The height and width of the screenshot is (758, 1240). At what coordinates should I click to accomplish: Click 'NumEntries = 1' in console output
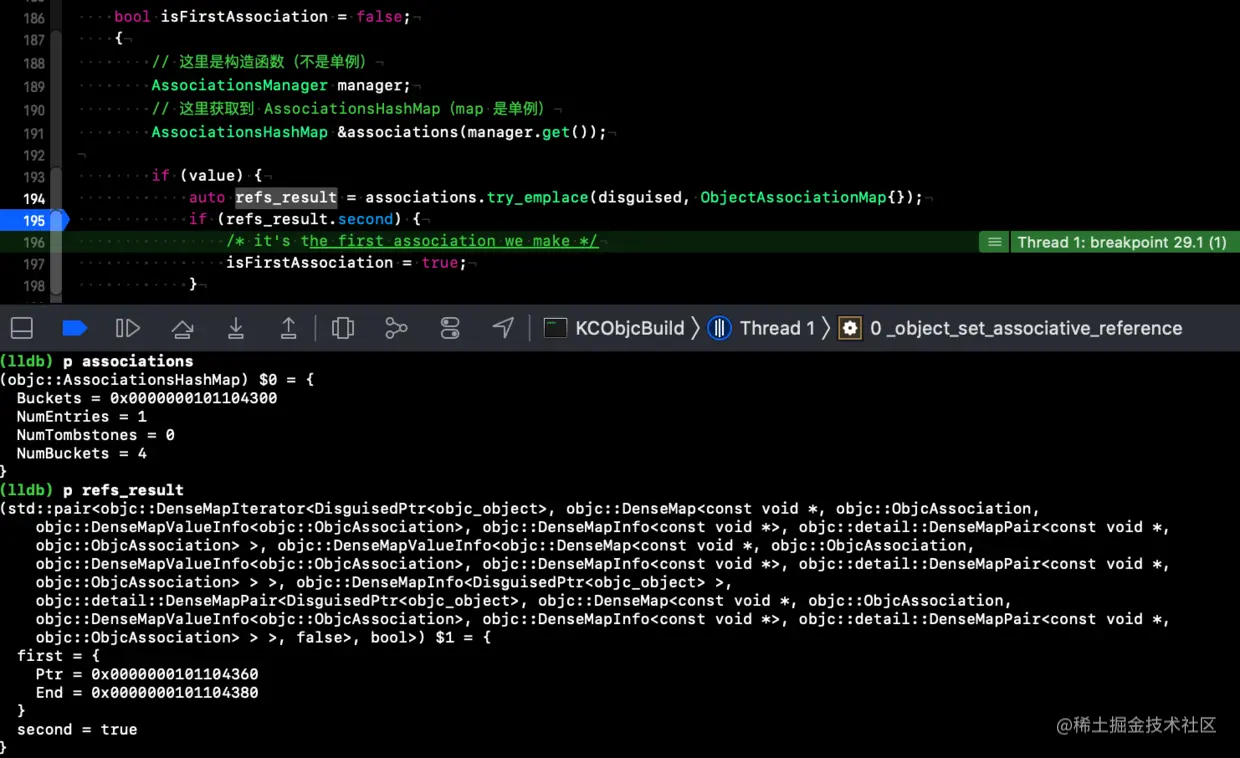point(82,416)
